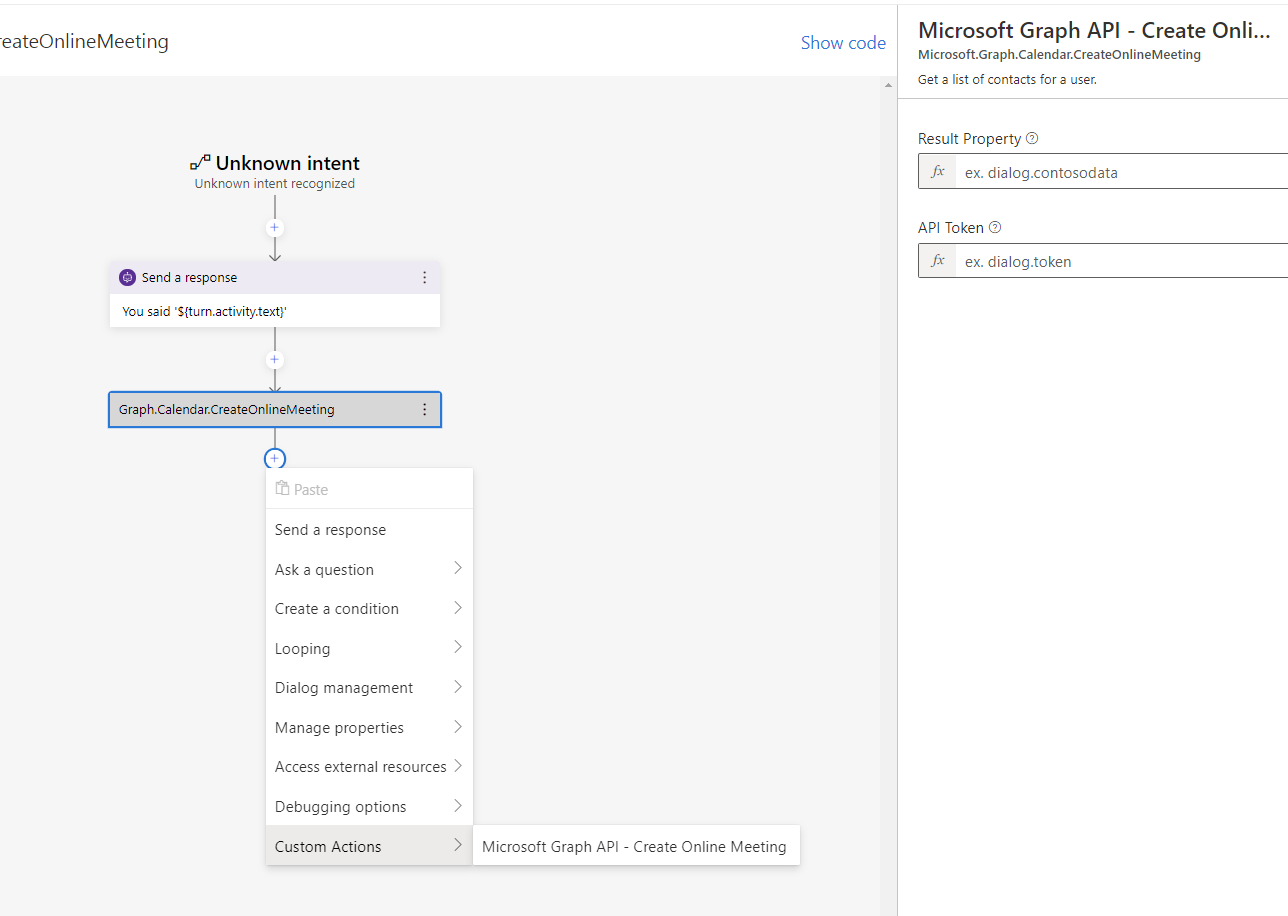Screen dimensions: 1288x916
Task: Expand chevron beside Create a condition
Action: click(x=458, y=608)
